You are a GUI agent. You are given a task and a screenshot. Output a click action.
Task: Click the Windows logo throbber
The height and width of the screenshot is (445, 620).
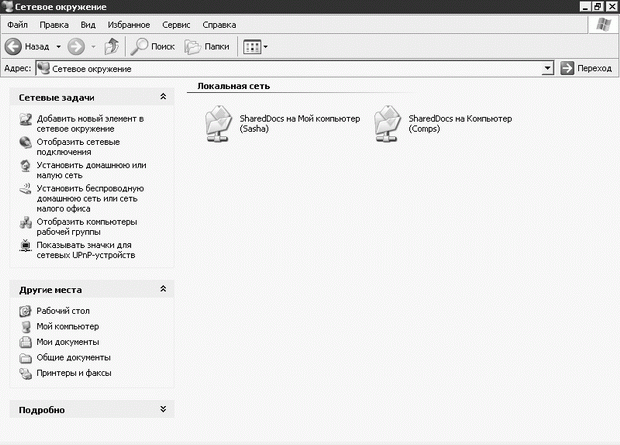603,25
